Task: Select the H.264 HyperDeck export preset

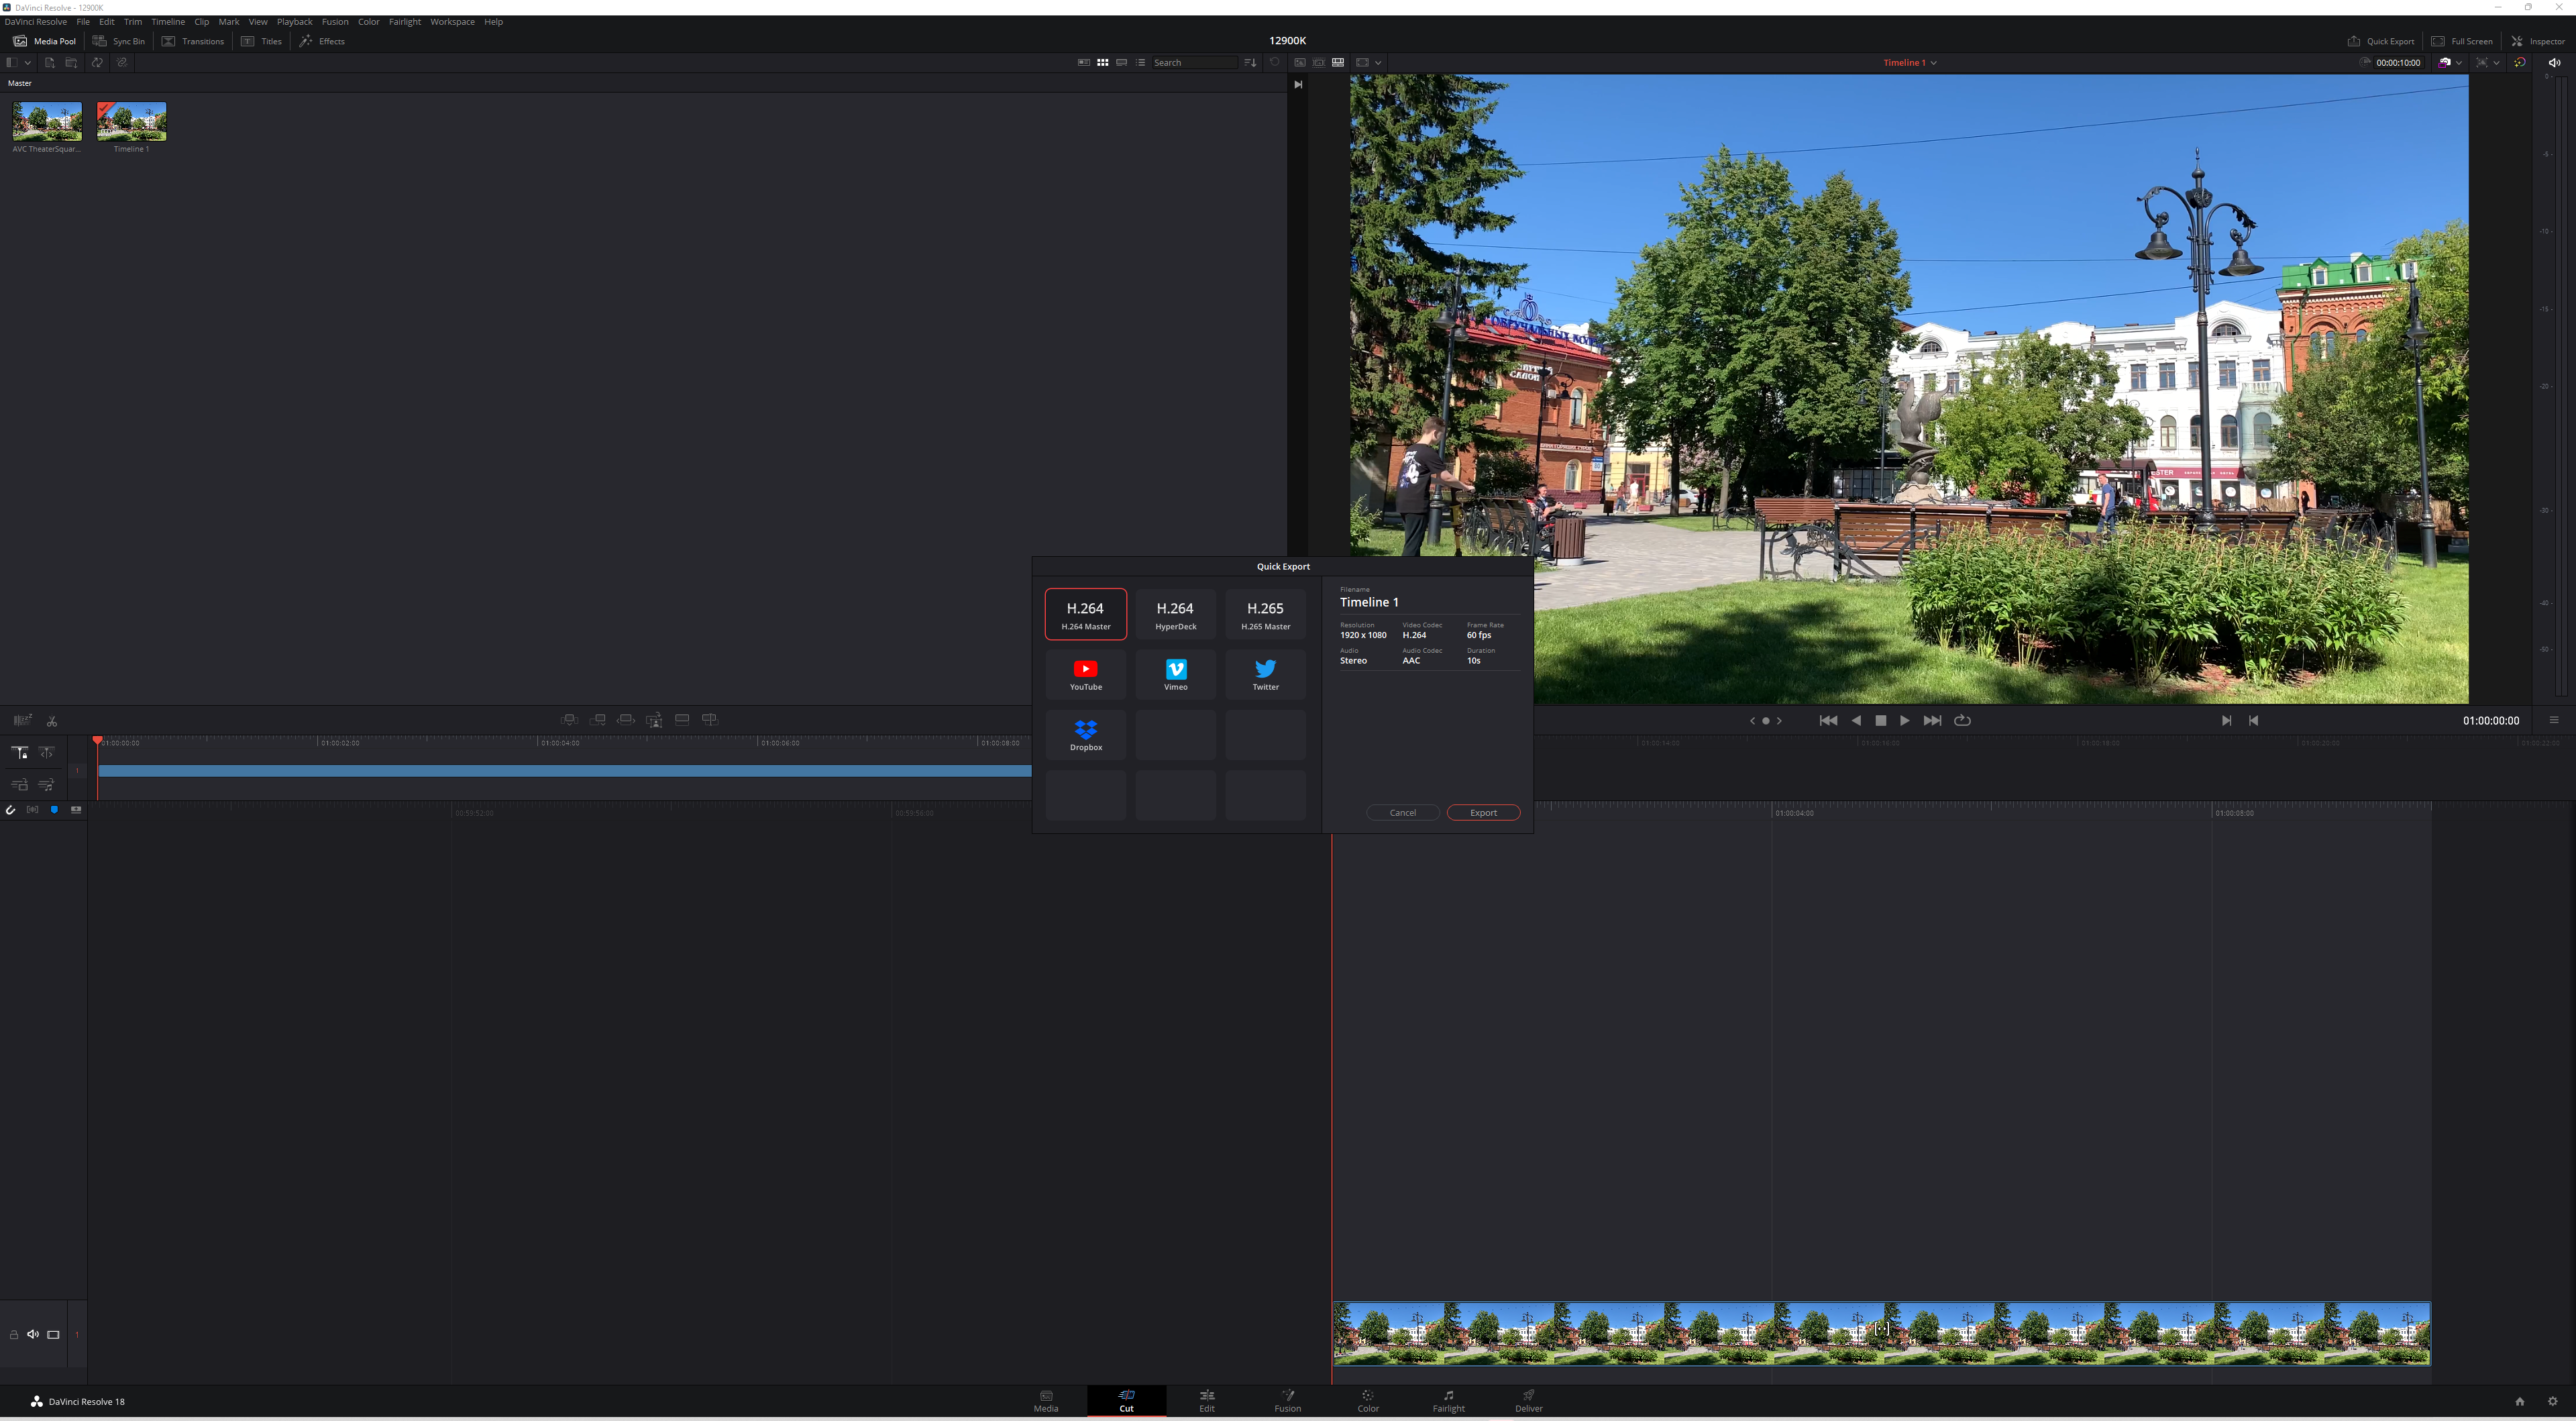Action: tap(1175, 614)
